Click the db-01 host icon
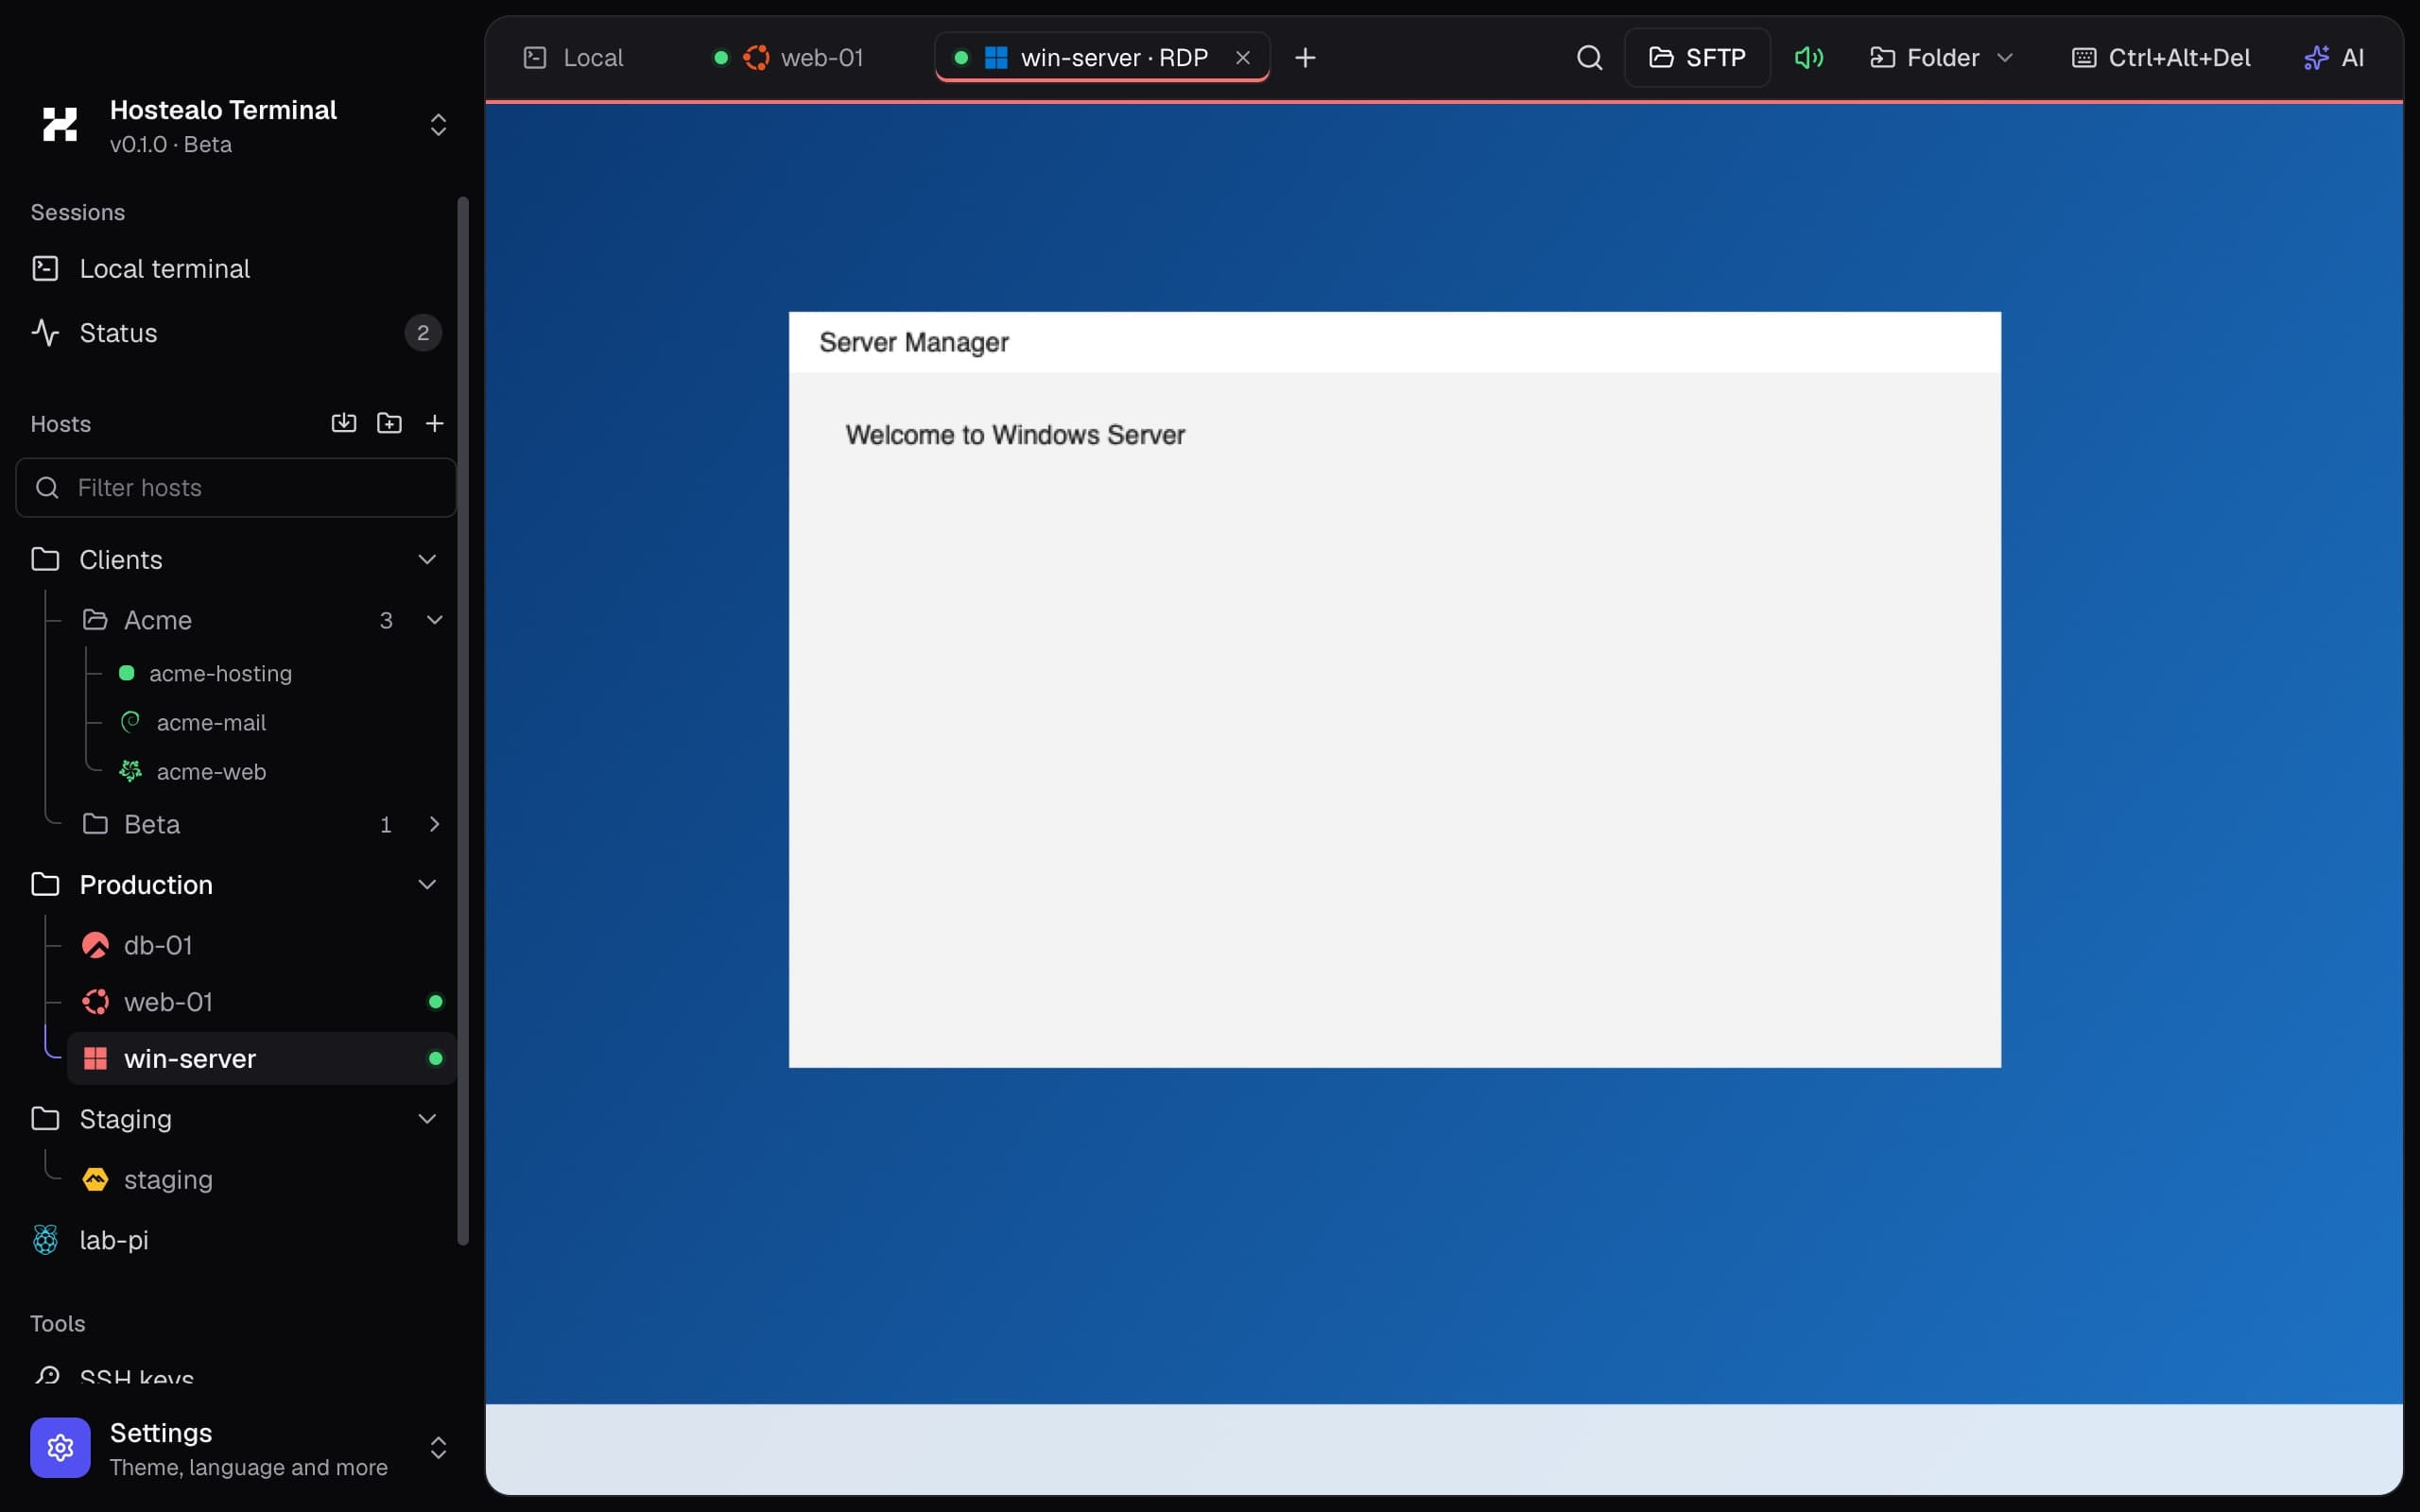Viewport: 2420px width, 1512px height. (95, 945)
